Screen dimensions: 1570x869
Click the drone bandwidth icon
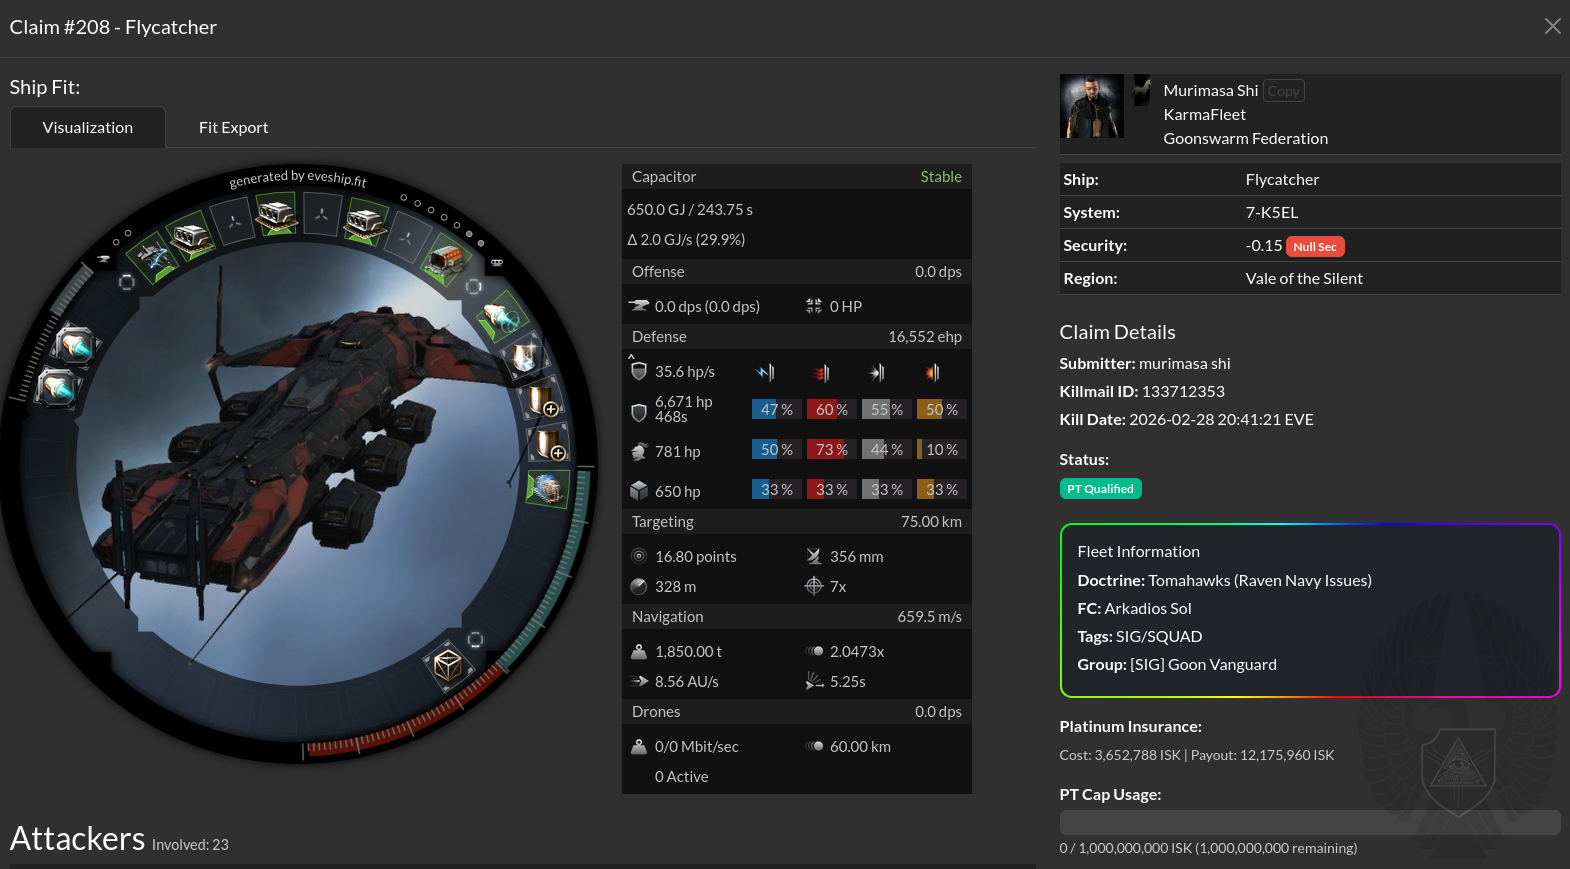pyautogui.click(x=639, y=746)
